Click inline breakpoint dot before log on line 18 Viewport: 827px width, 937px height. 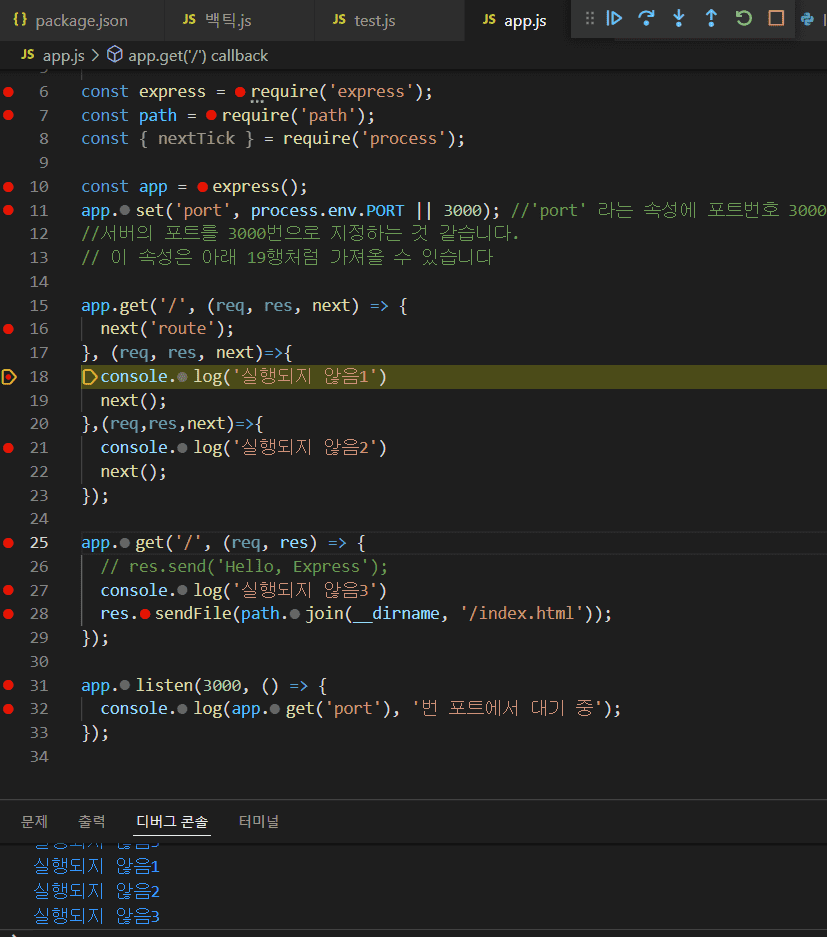(182, 377)
